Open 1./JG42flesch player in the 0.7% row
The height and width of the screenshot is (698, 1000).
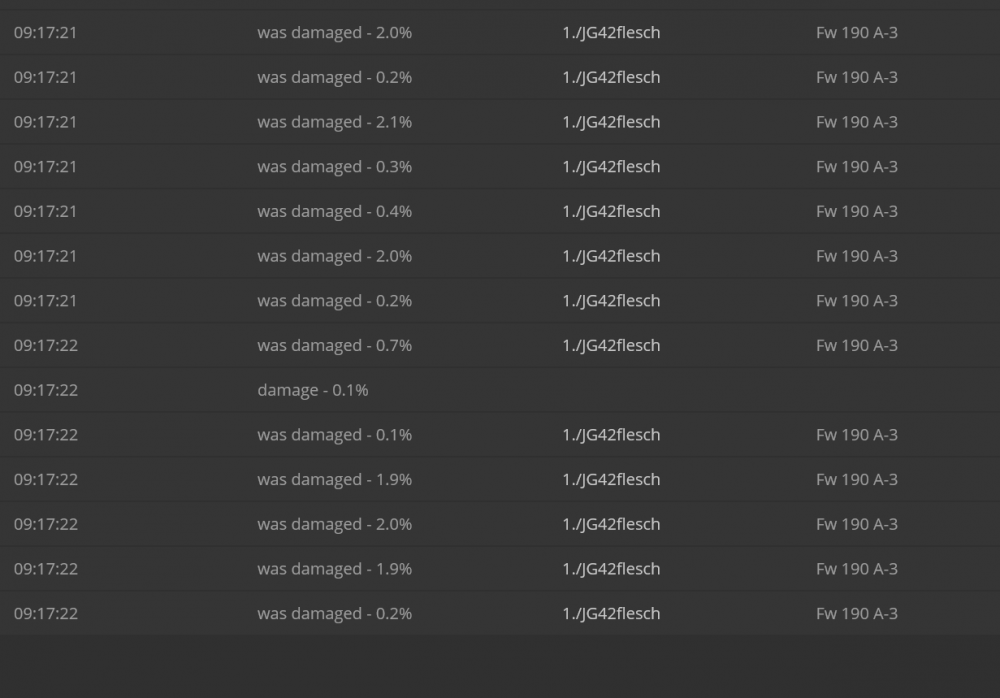tap(611, 345)
